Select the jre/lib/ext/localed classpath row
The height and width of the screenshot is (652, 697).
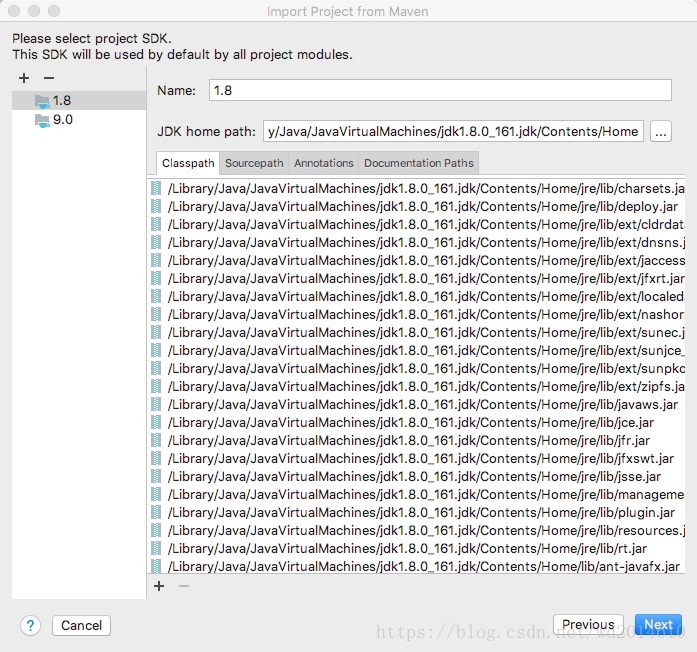coord(416,296)
